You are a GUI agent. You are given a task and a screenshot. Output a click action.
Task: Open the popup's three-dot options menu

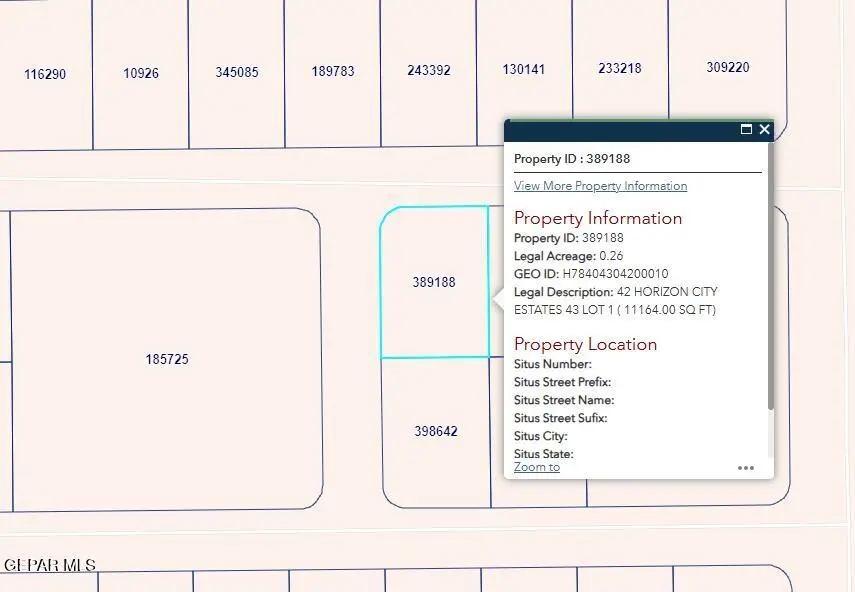click(x=746, y=467)
